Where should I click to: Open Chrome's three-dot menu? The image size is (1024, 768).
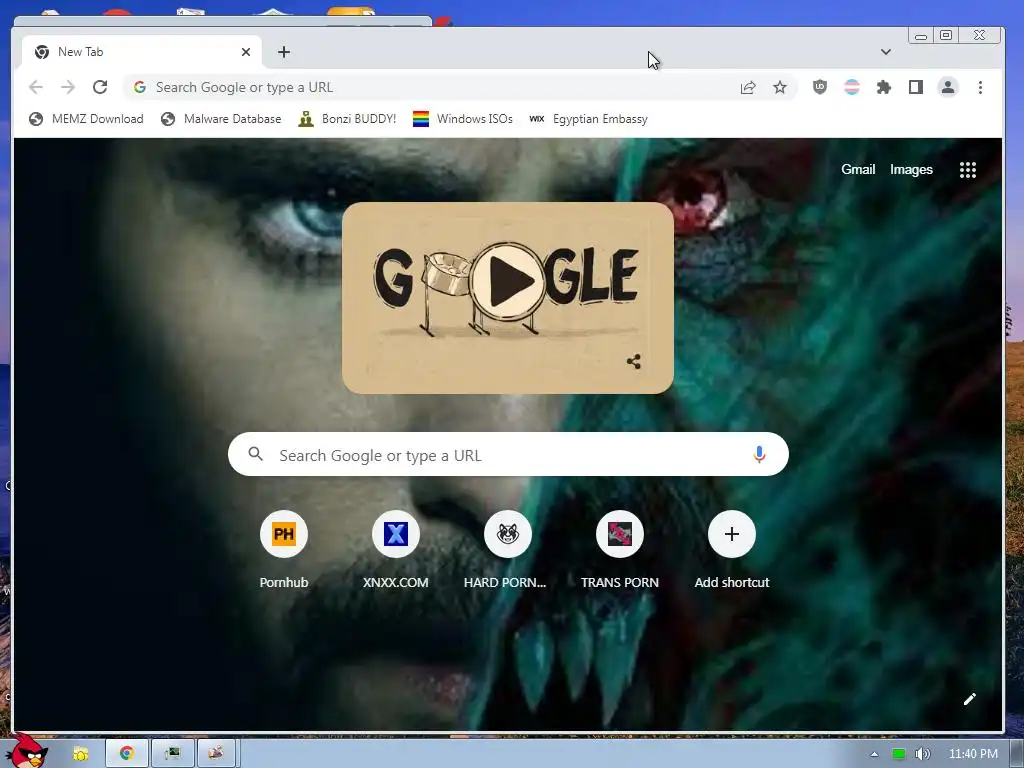click(980, 87)
